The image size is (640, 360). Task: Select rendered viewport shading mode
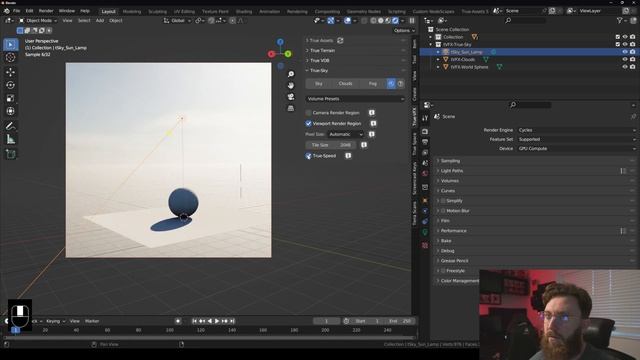coord(395,20)
